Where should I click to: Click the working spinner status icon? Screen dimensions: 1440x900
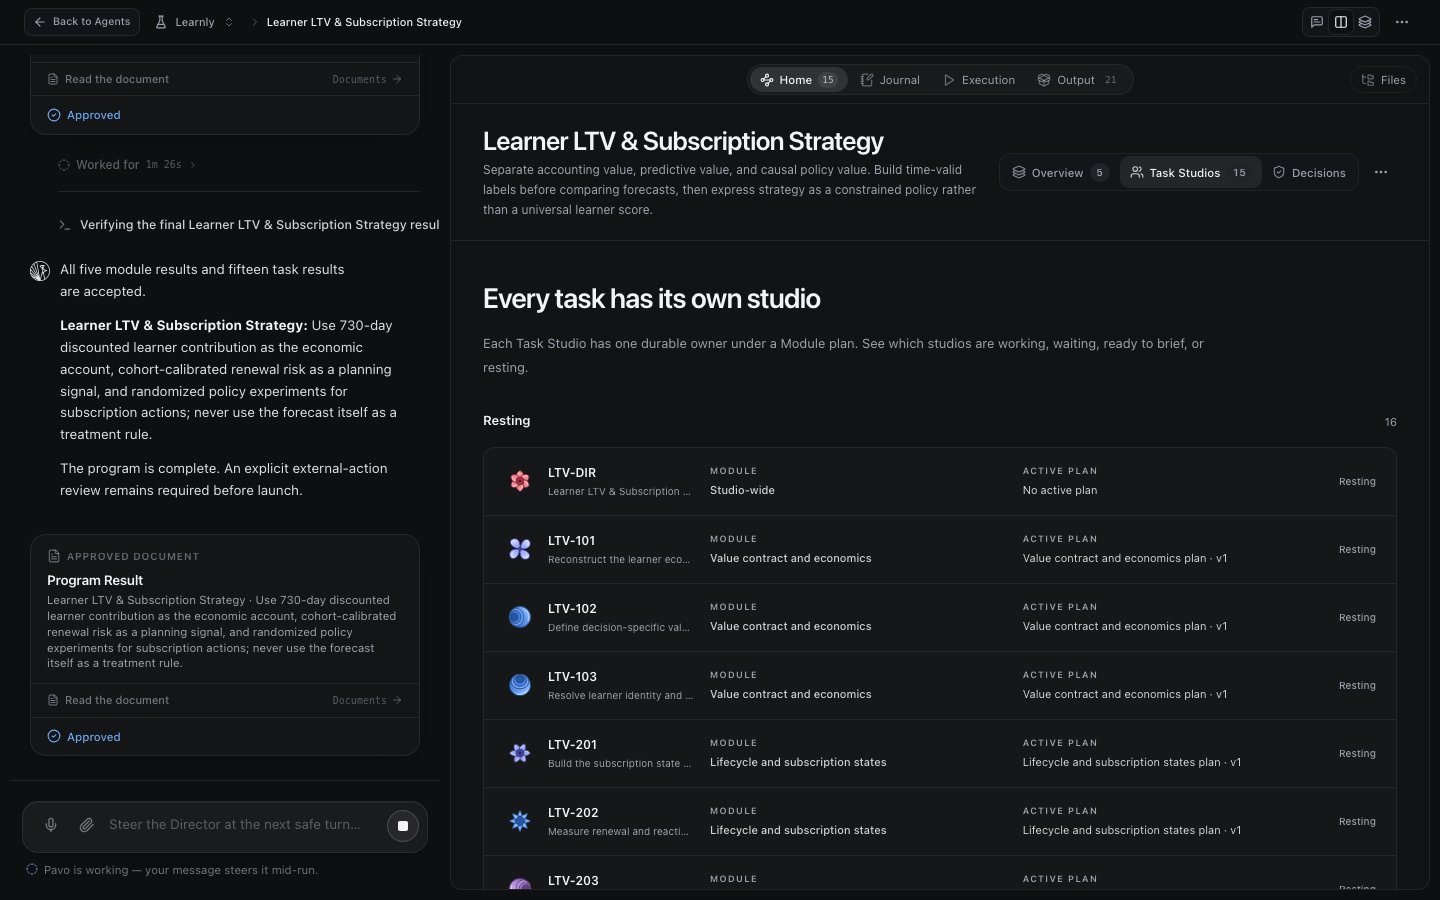click(32, 870)
